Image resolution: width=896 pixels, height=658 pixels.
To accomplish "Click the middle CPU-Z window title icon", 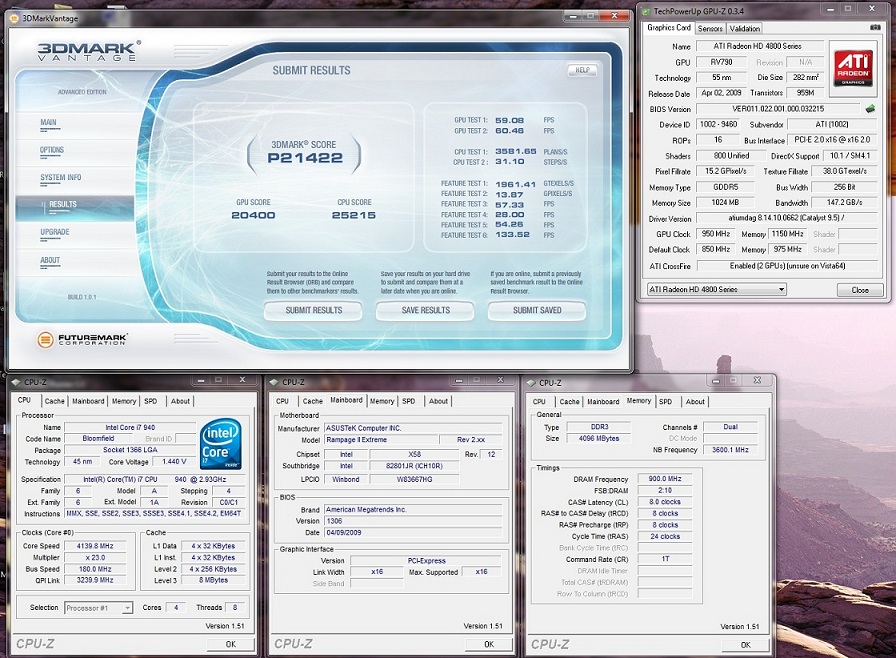I will pos(275,382).
